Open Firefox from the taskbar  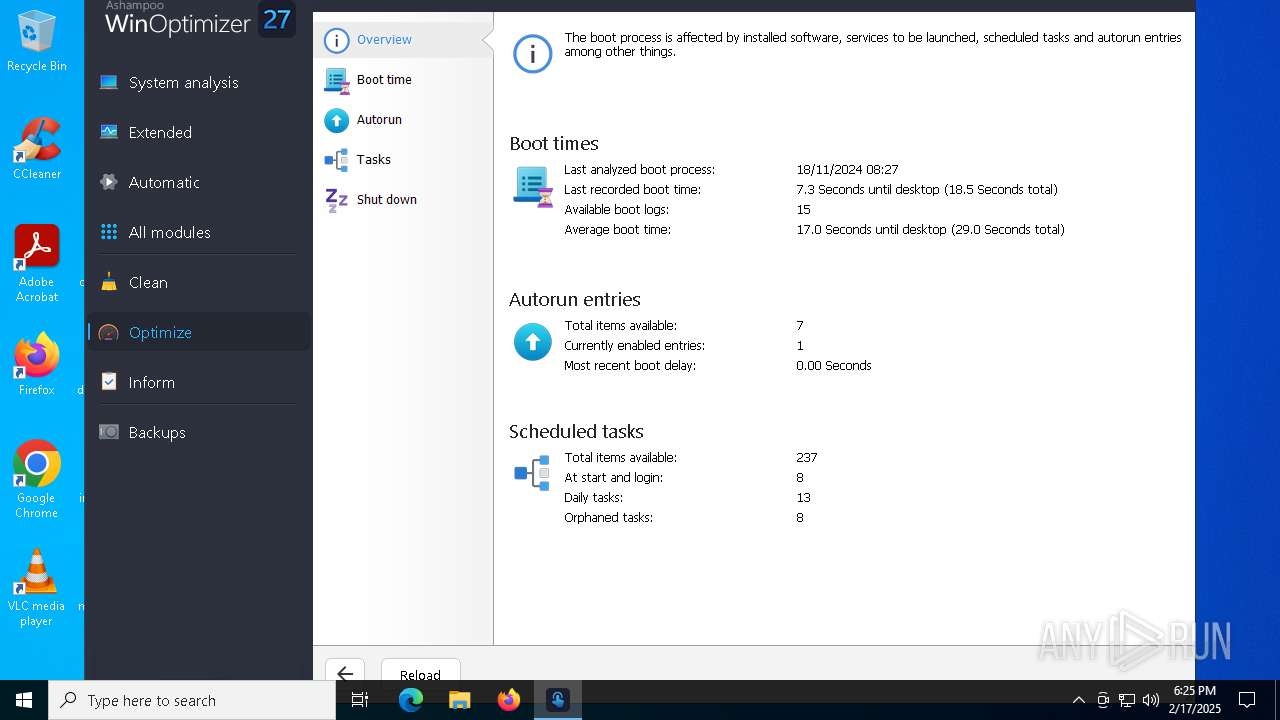pyautogui.click(x=509, y=700)
